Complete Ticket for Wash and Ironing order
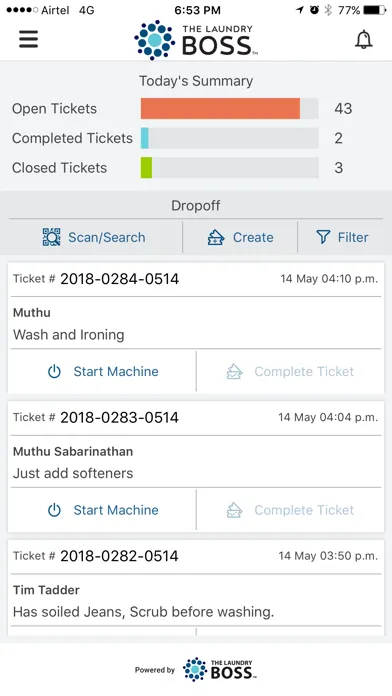The image size is (392, 696). (290, 372)
